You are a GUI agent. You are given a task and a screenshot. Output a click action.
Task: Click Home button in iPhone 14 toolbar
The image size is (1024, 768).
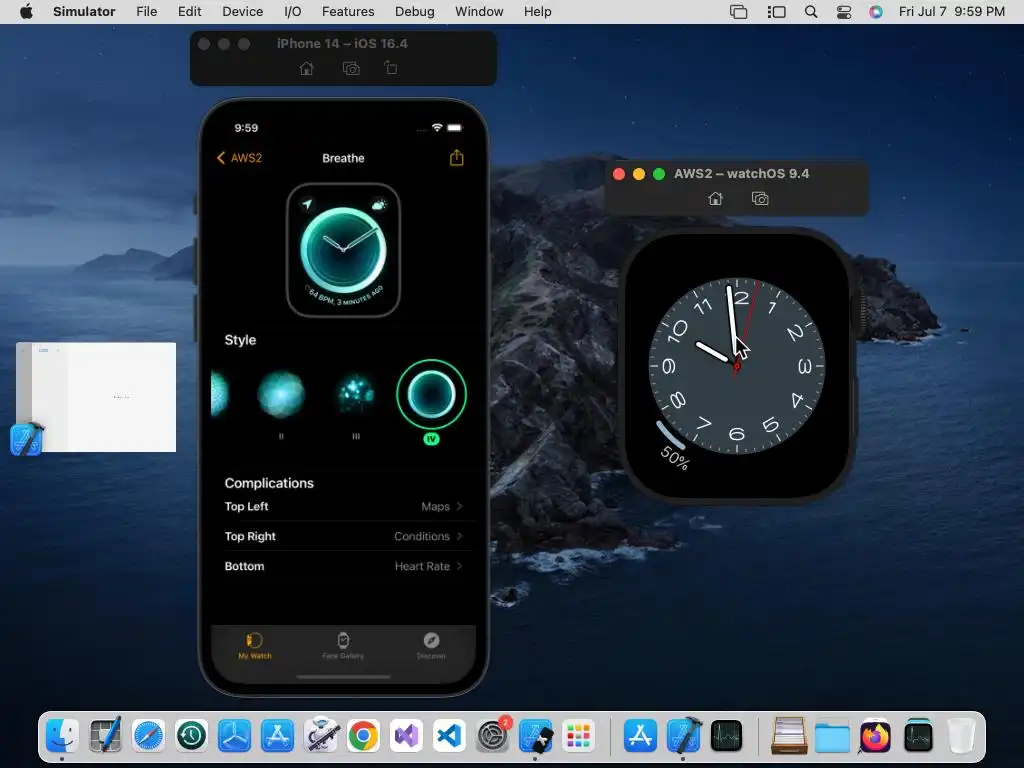[306, 69]
